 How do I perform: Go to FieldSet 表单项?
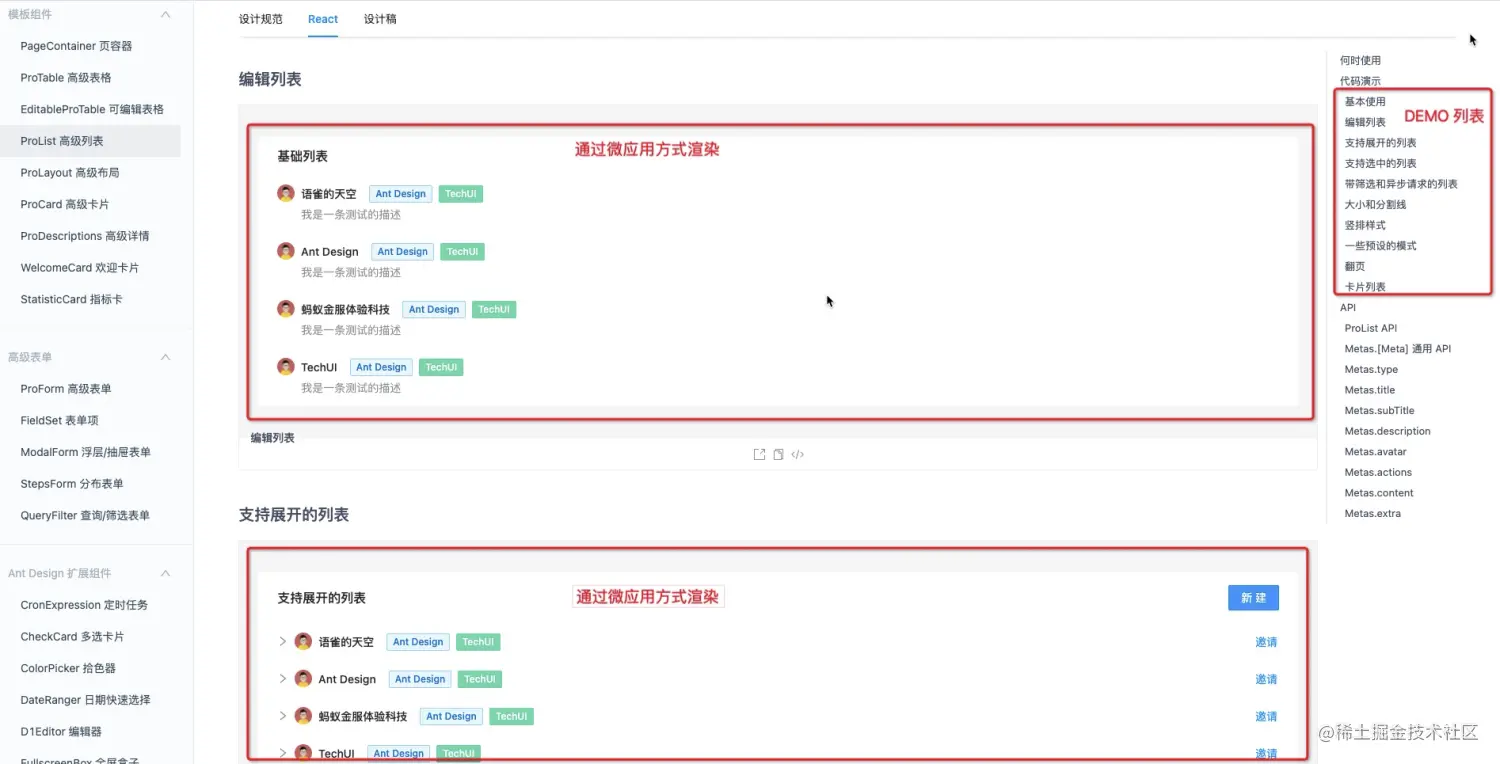[x=59, y=420]
